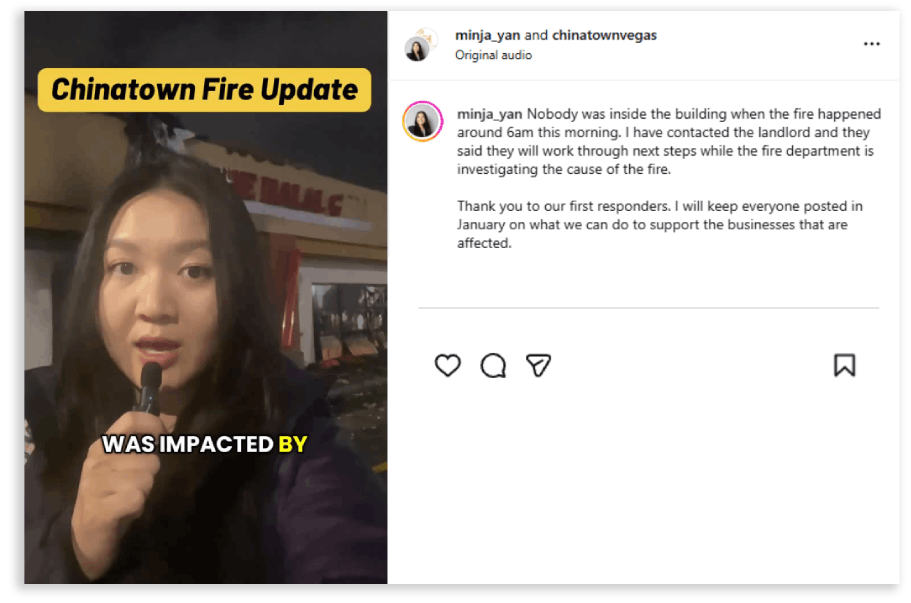The image size is (911, 603).
Task: Open minja_yan profile link in header
Action: (487, 35)
